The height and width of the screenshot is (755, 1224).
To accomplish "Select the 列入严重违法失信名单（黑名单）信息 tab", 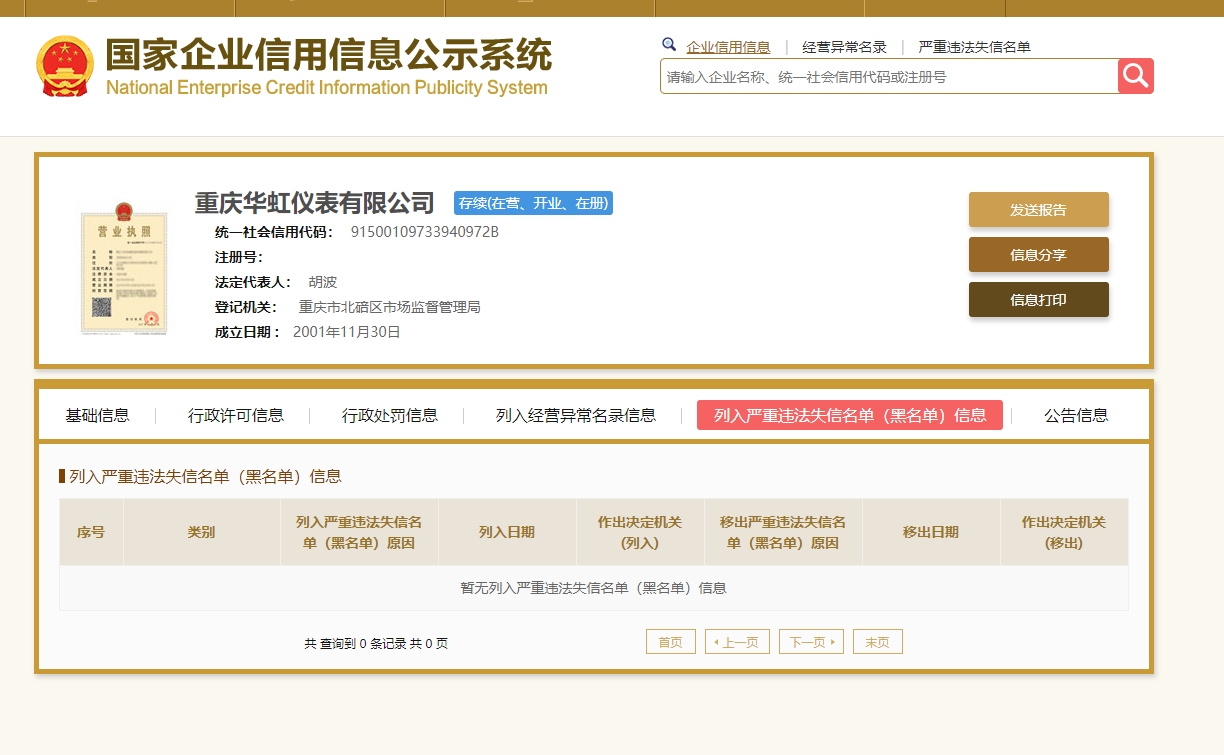I will pyautogui.click(x=850, y=415).
